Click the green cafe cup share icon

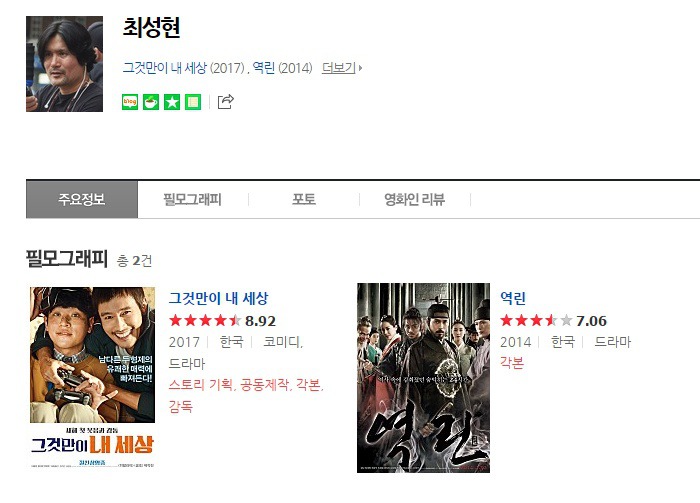click(x=151, y=102)
